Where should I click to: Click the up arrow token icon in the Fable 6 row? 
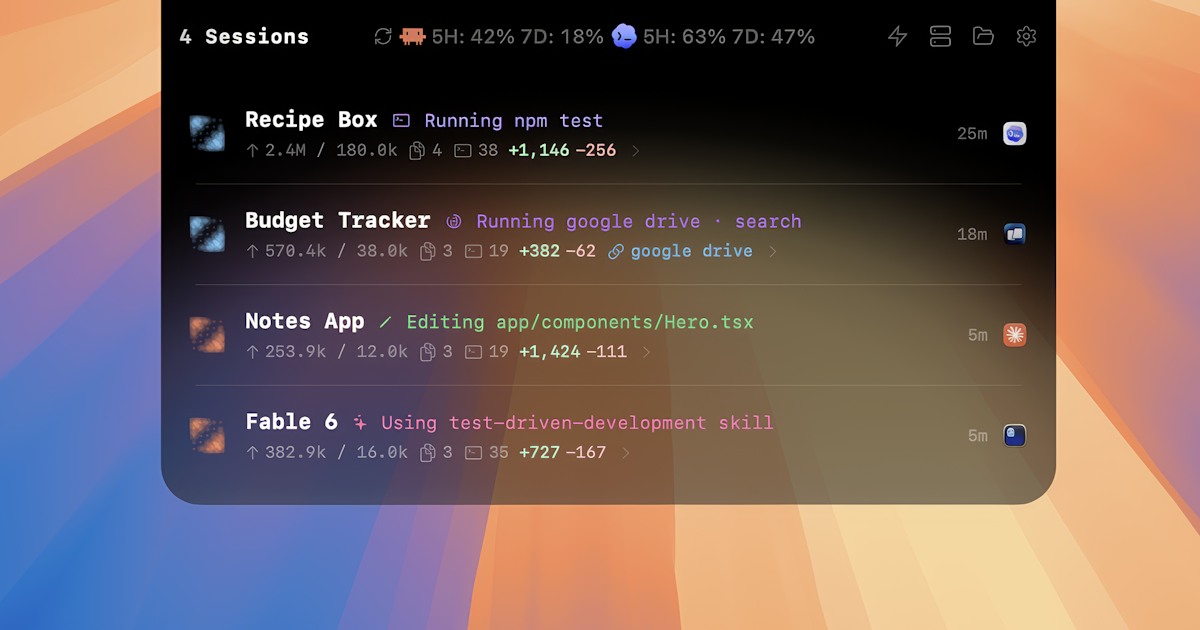point(252,453)
